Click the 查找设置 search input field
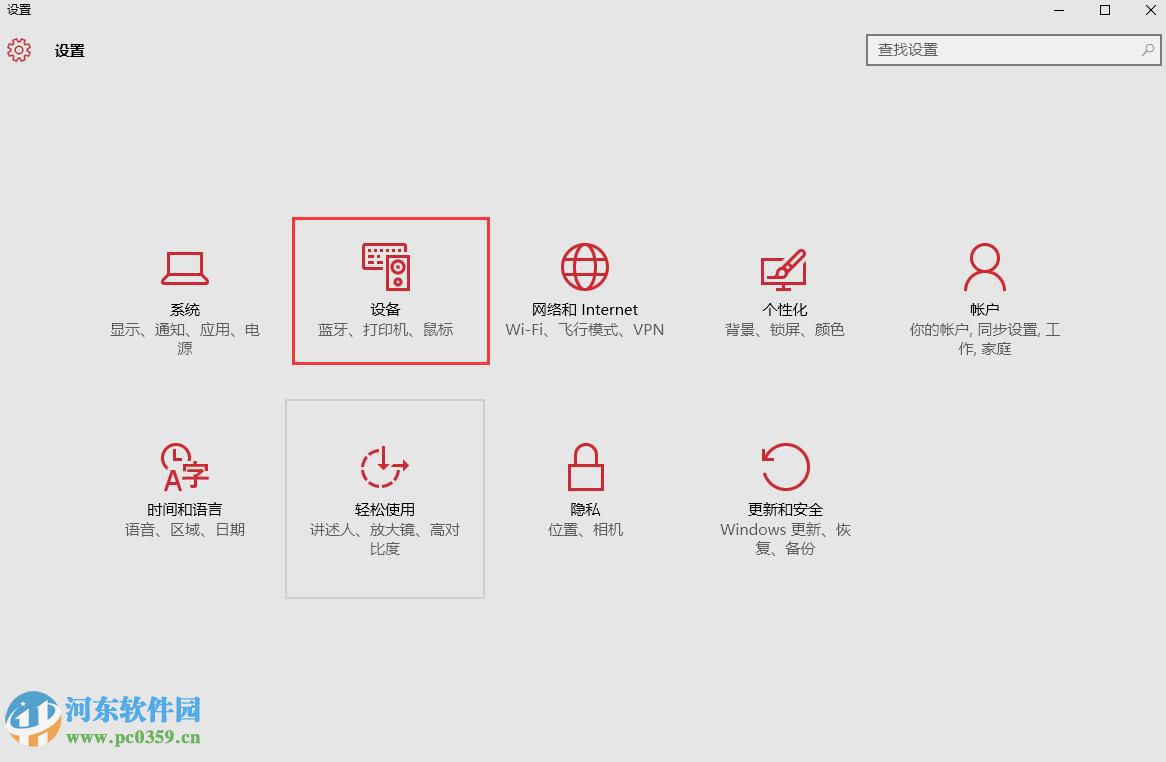 click(1000, 49)
